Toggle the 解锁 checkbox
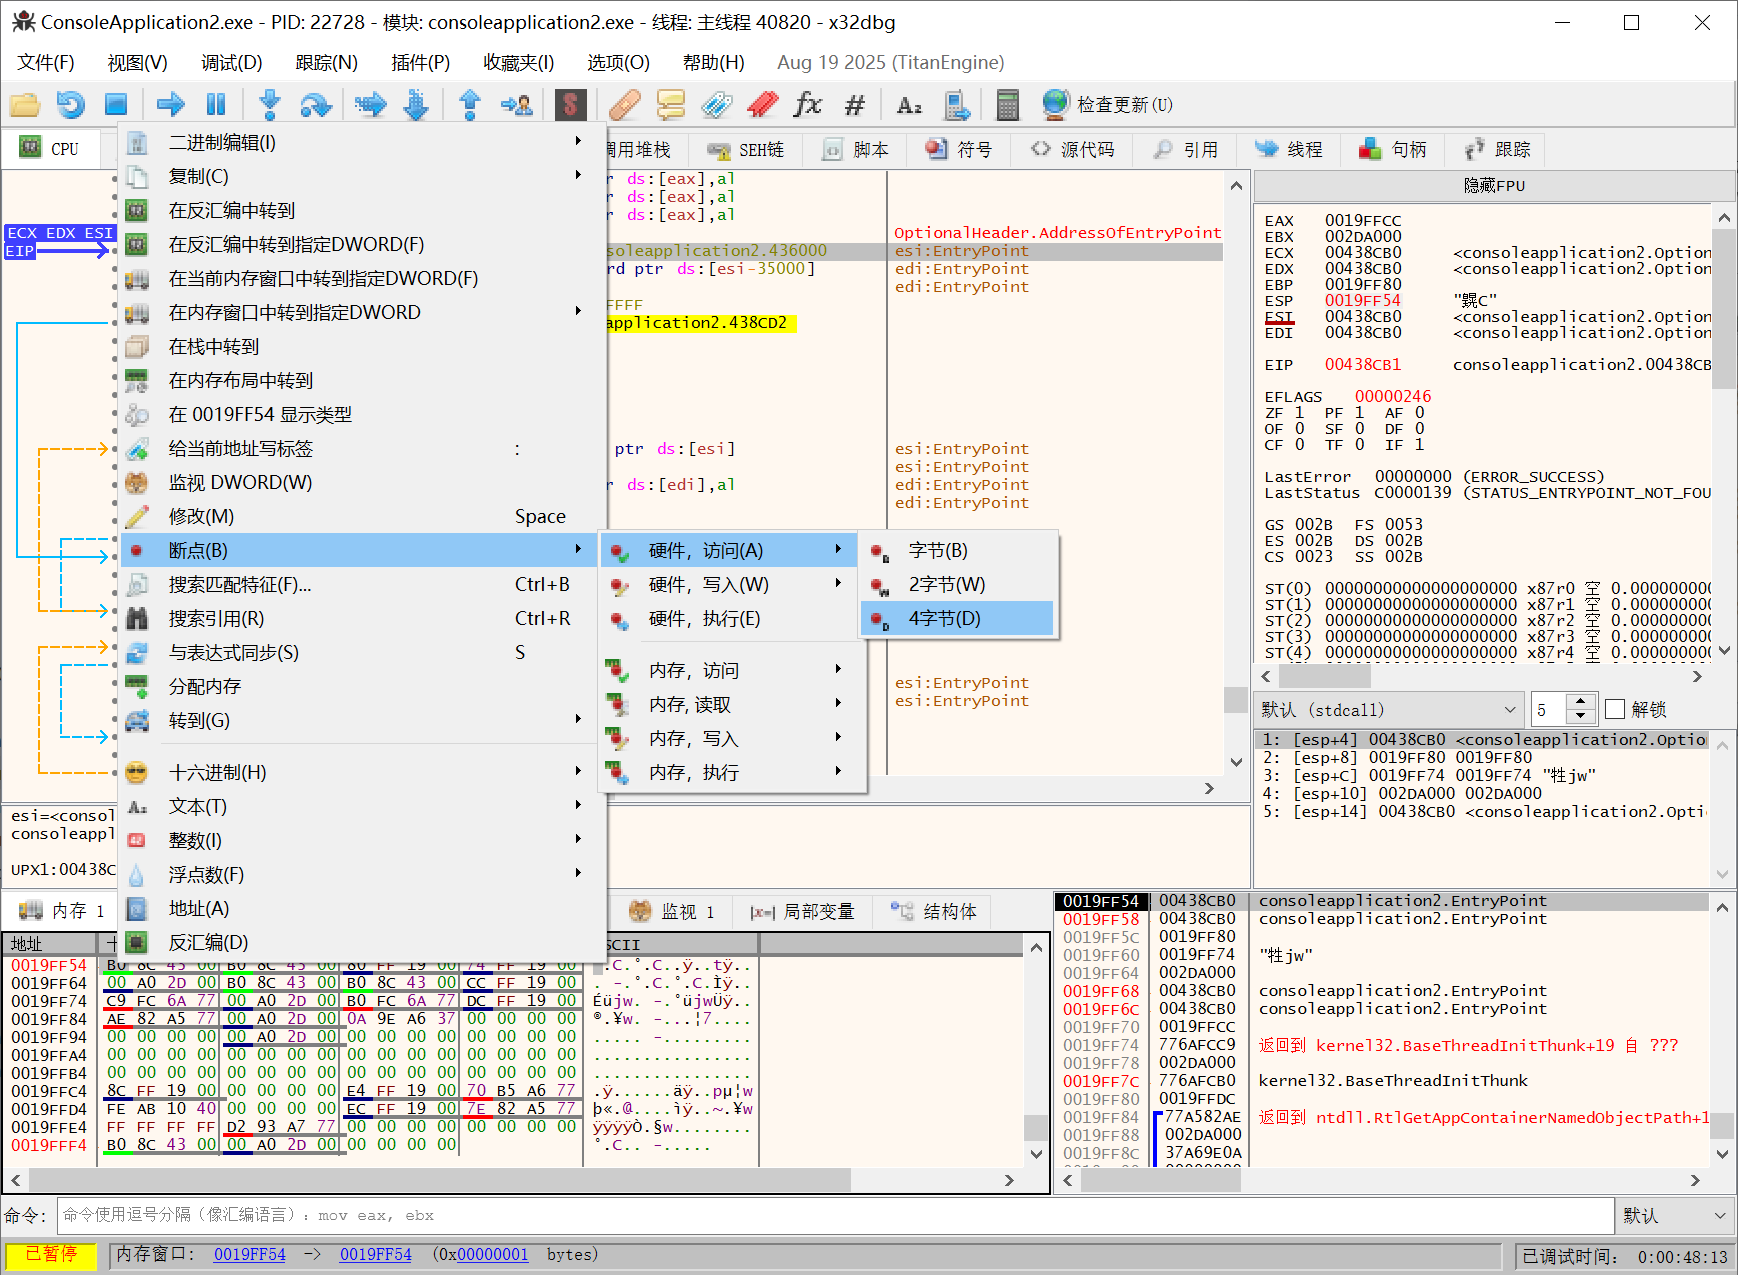Screen dimensions: 1738x1275 click(x=1615, y=709)
